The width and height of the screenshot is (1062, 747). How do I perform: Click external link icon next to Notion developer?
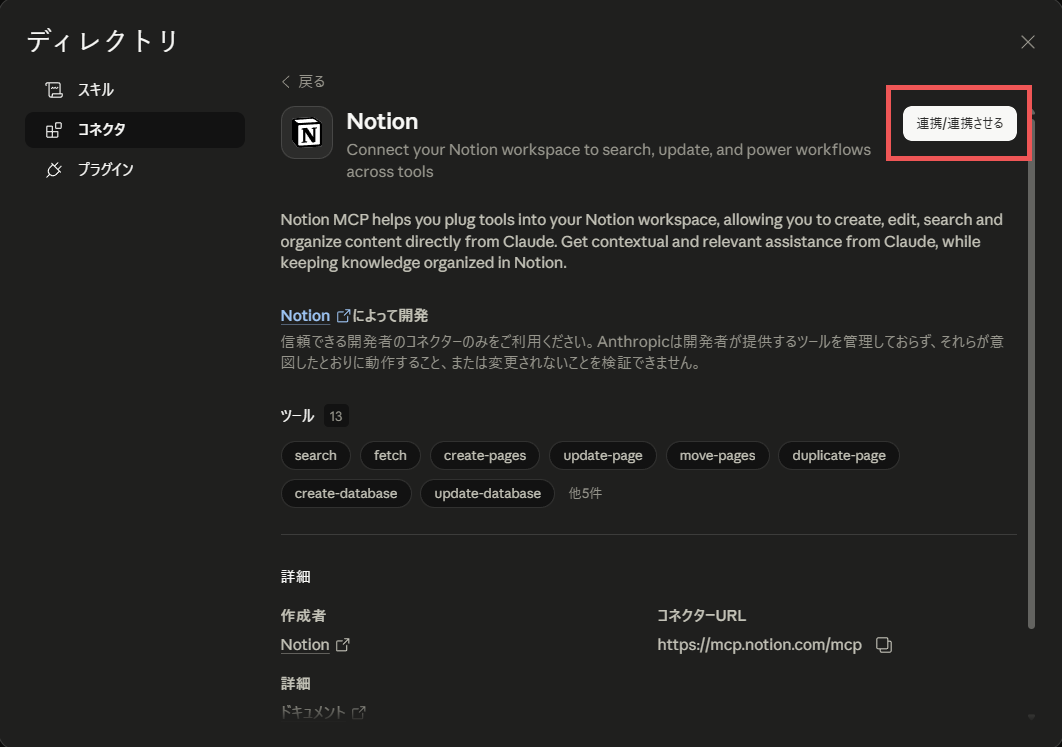(x=343, y=316)
